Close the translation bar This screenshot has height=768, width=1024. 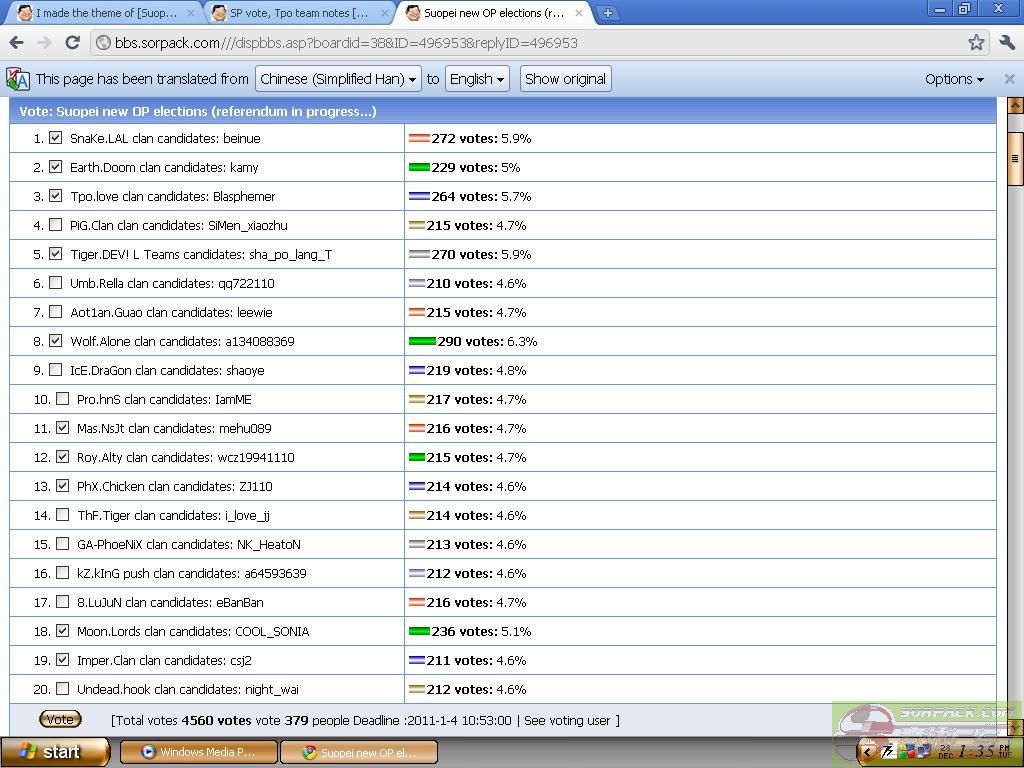click(x=1009, y=79)
